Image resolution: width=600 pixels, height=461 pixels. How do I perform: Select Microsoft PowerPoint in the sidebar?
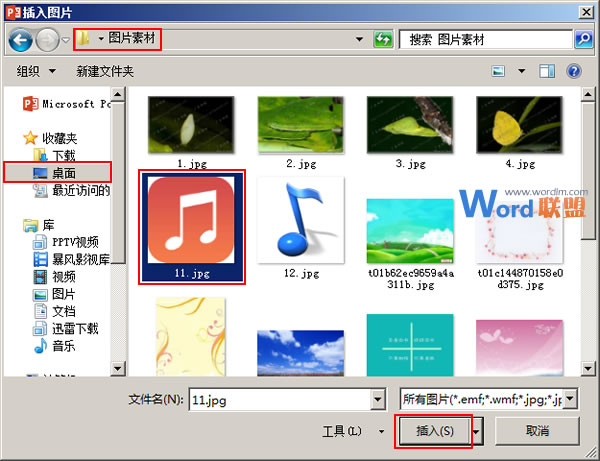[67, 104]
